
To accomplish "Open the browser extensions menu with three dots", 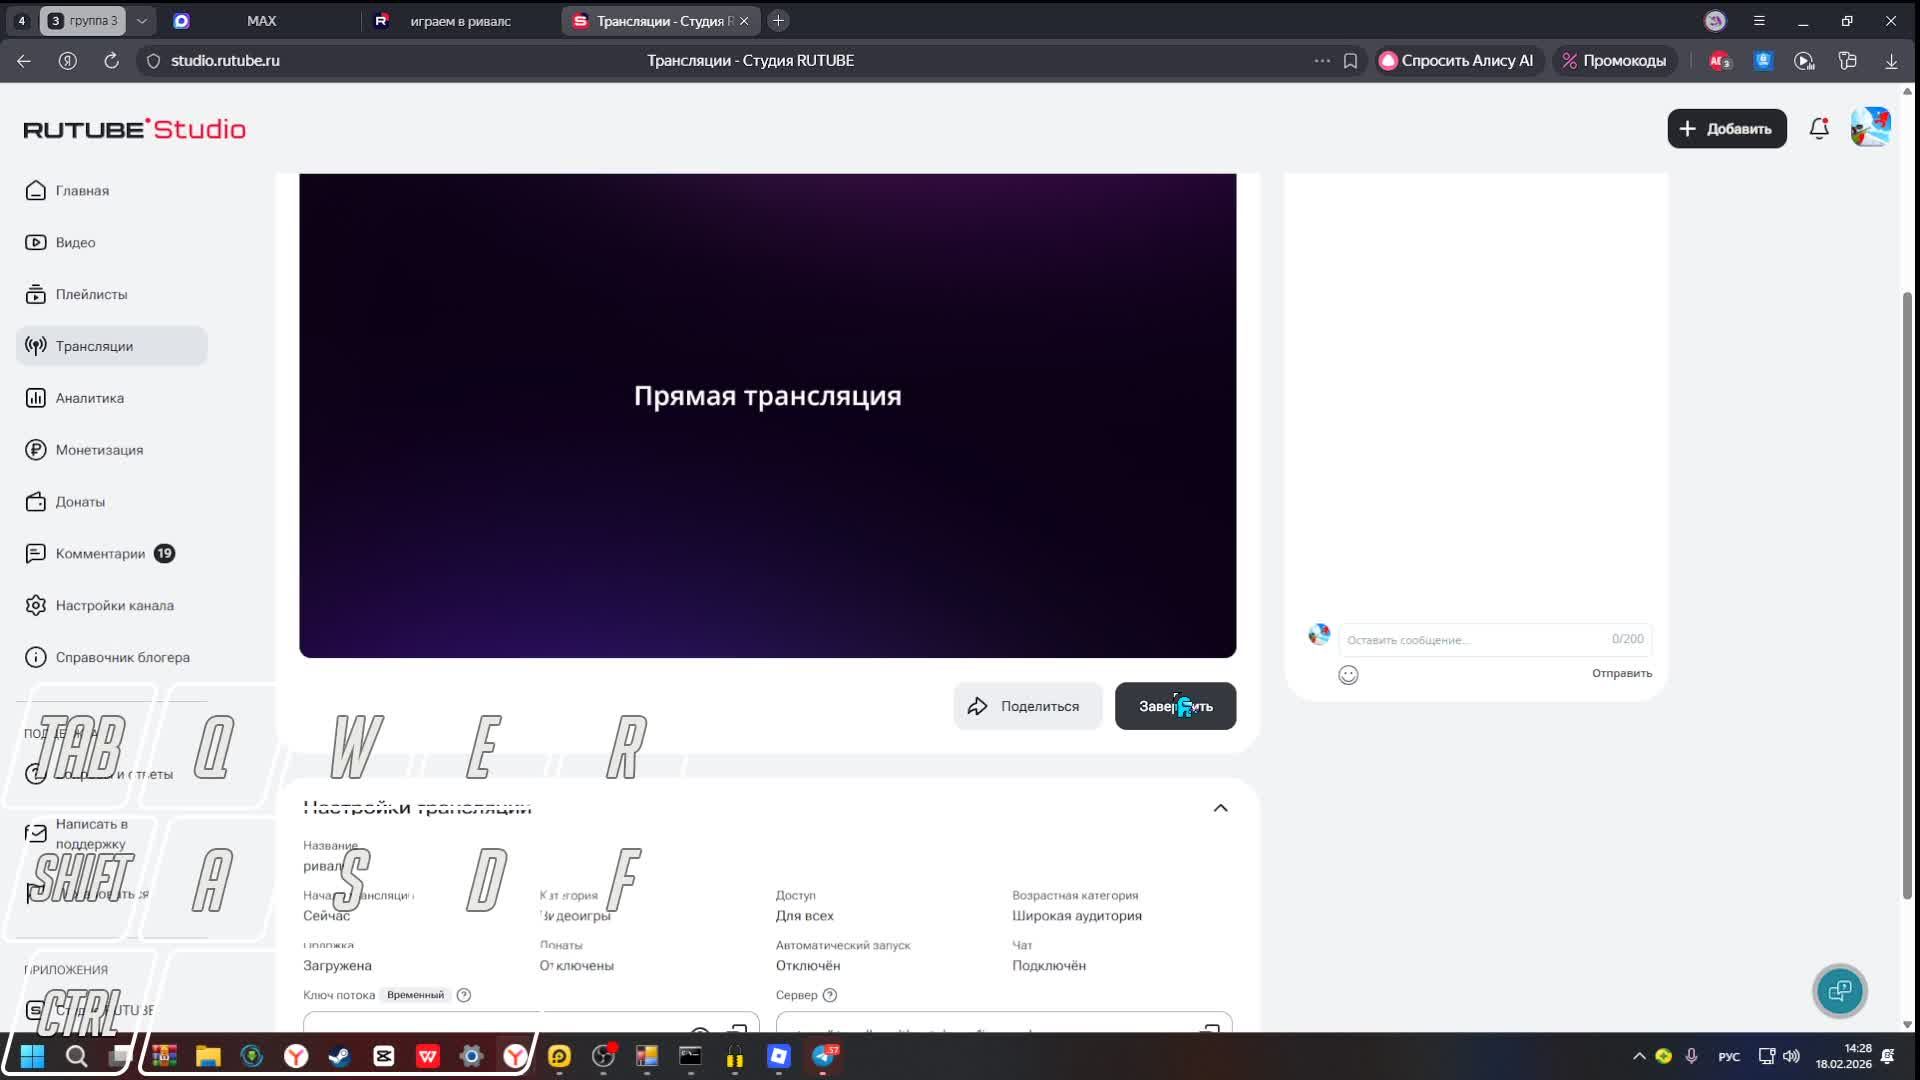I will [1321, 60].
